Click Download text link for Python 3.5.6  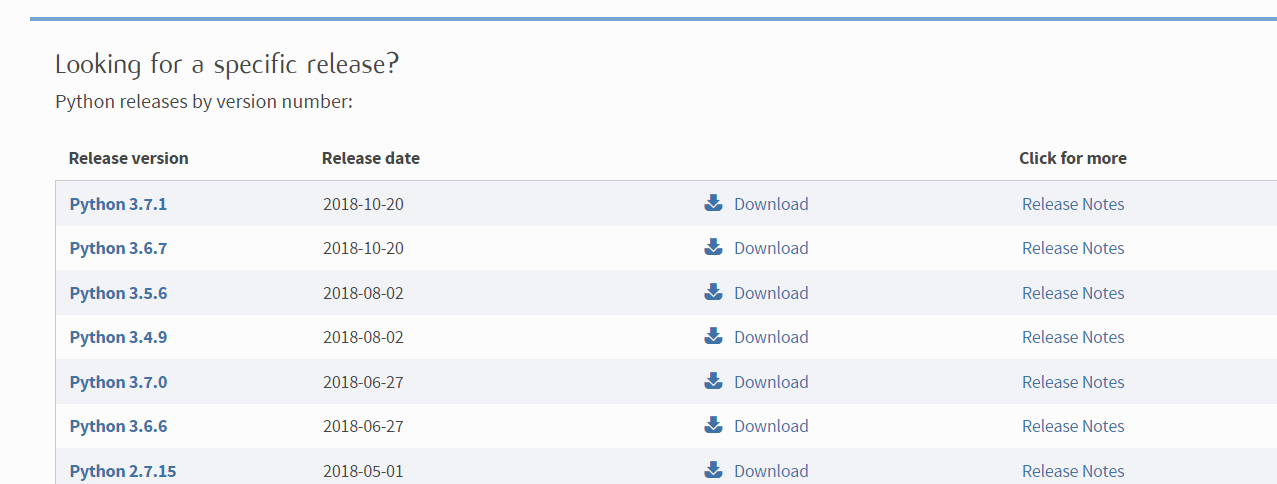coord(771,293)
